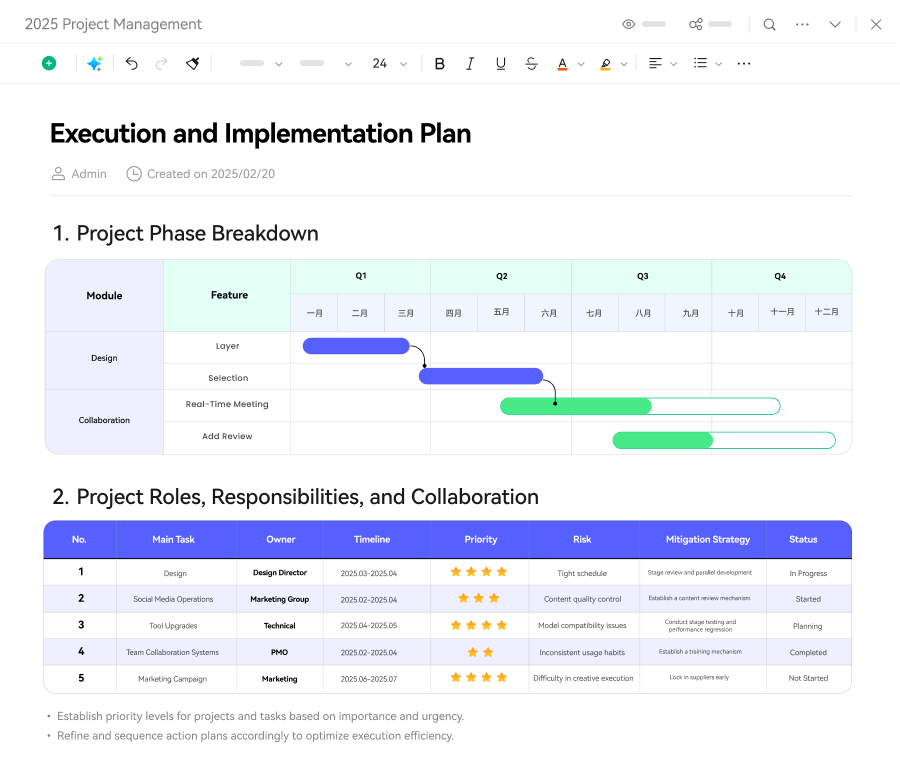The height and width of the screenshot is (762, 900).
Task: Open alignment options dropdown arrow
Action: tap(674, 64)
